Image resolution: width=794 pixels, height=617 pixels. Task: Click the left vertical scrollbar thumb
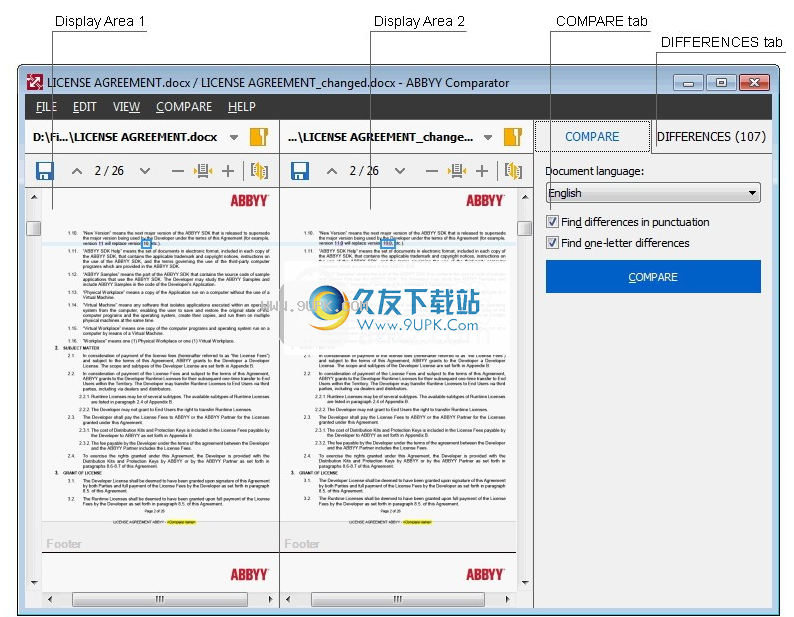(x=34, y=228)
